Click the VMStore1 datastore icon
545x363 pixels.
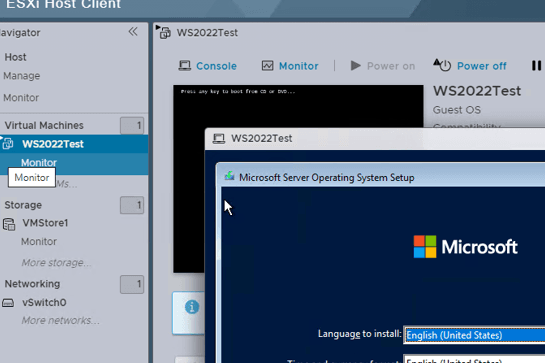(x=9, y=224)
